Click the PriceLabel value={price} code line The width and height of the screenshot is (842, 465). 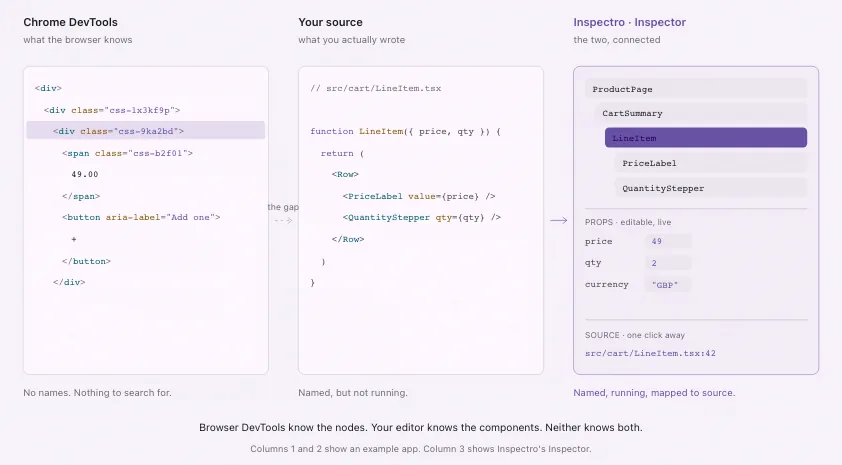coord(419,196)
